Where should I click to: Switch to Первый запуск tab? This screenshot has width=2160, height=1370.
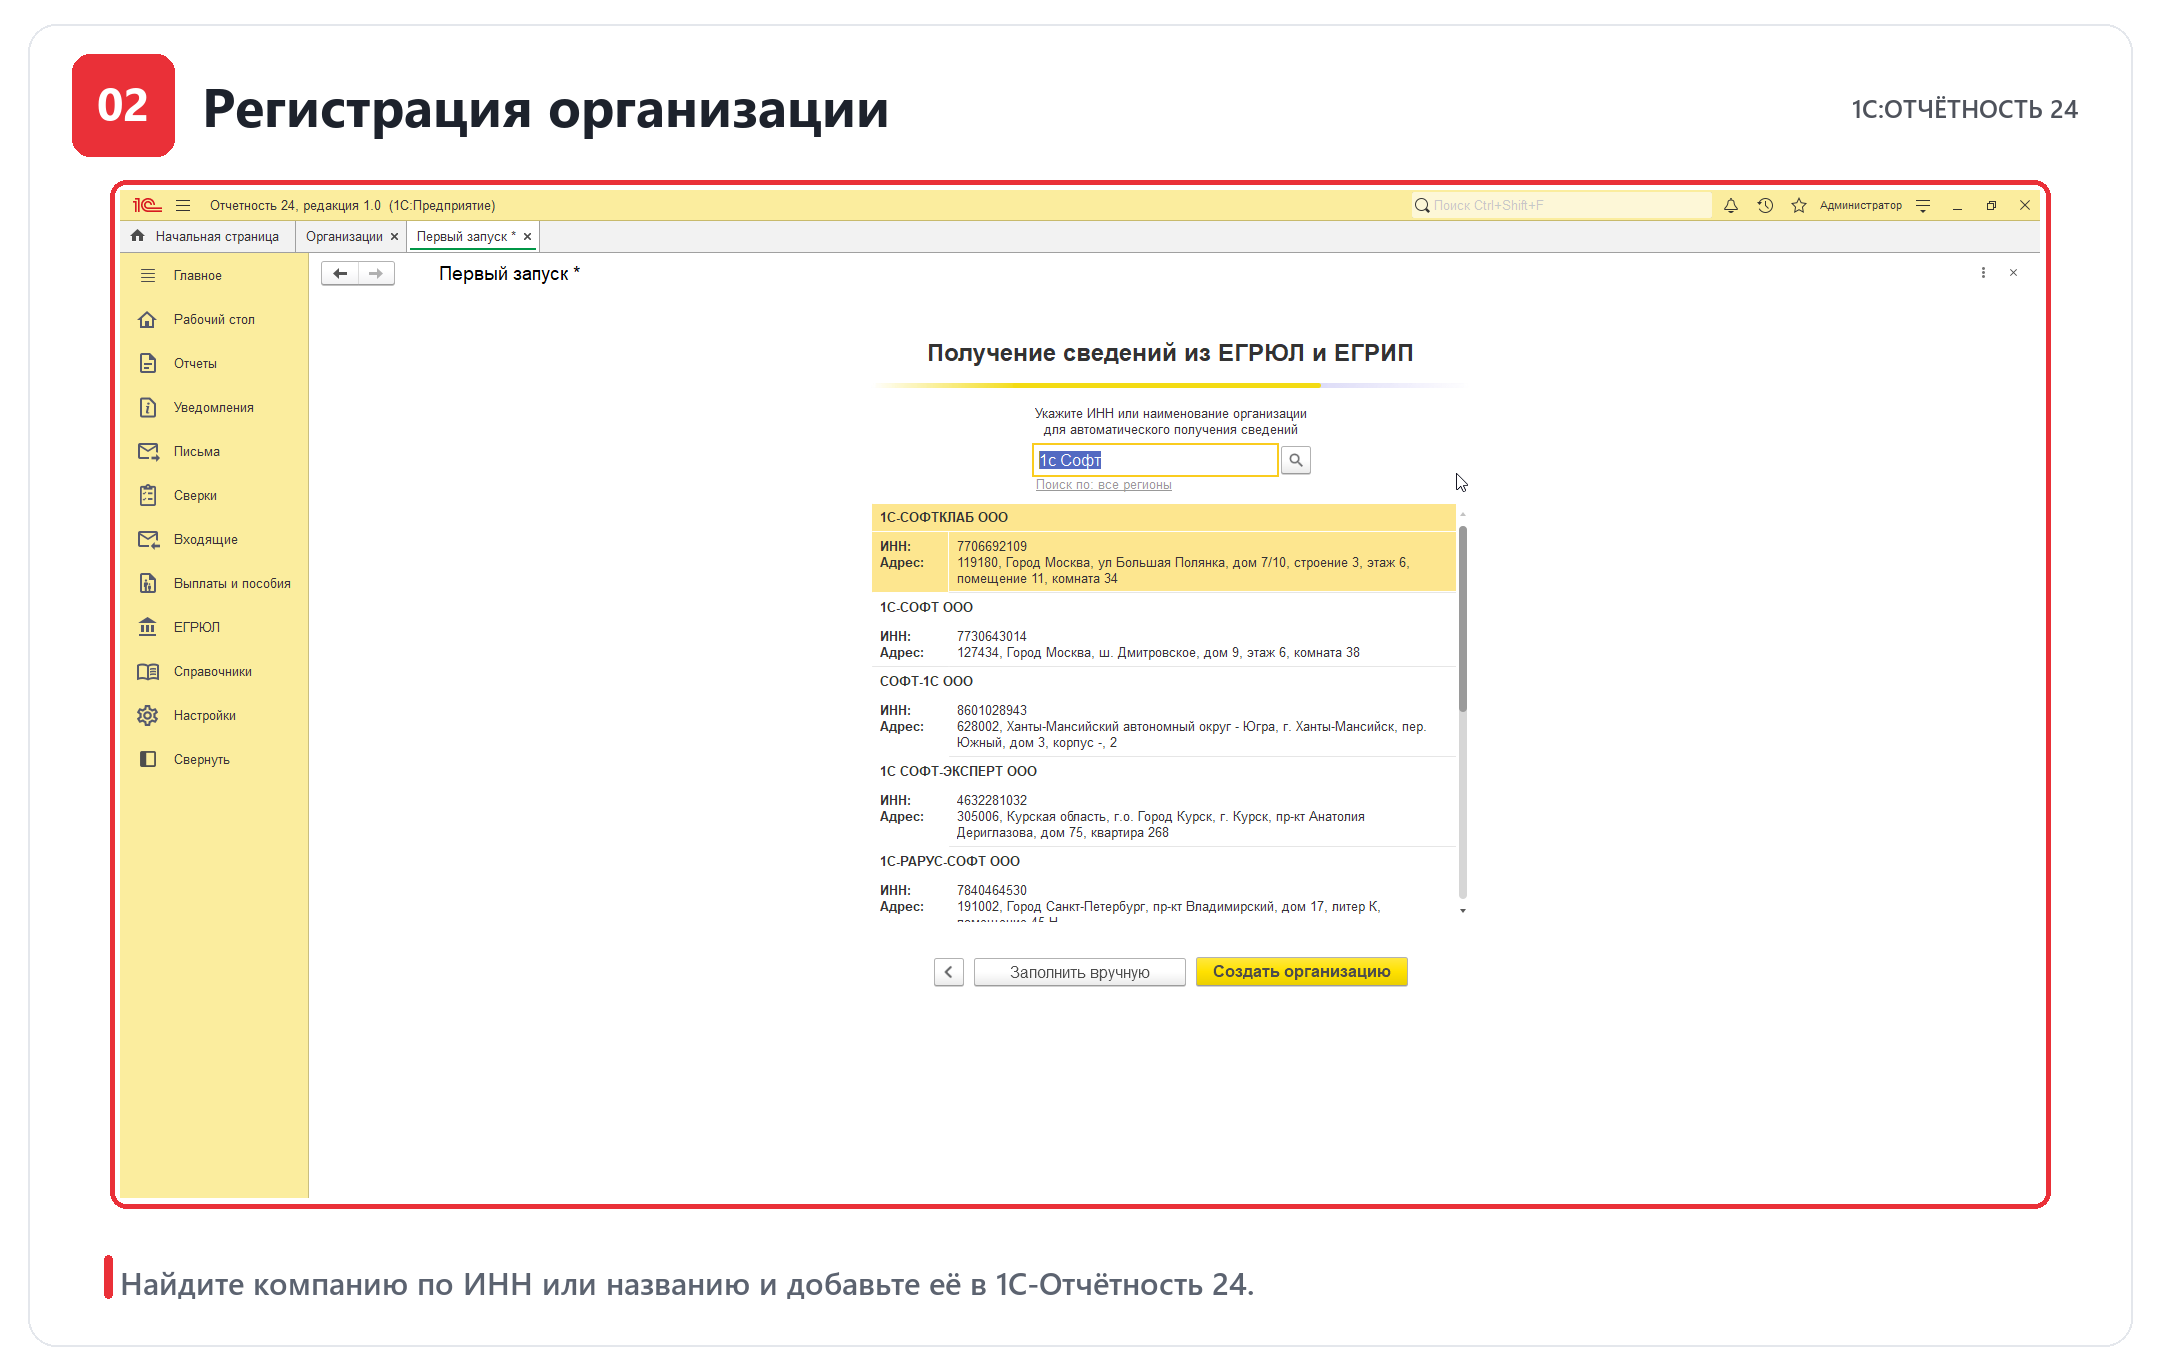[x=466, y=237]
